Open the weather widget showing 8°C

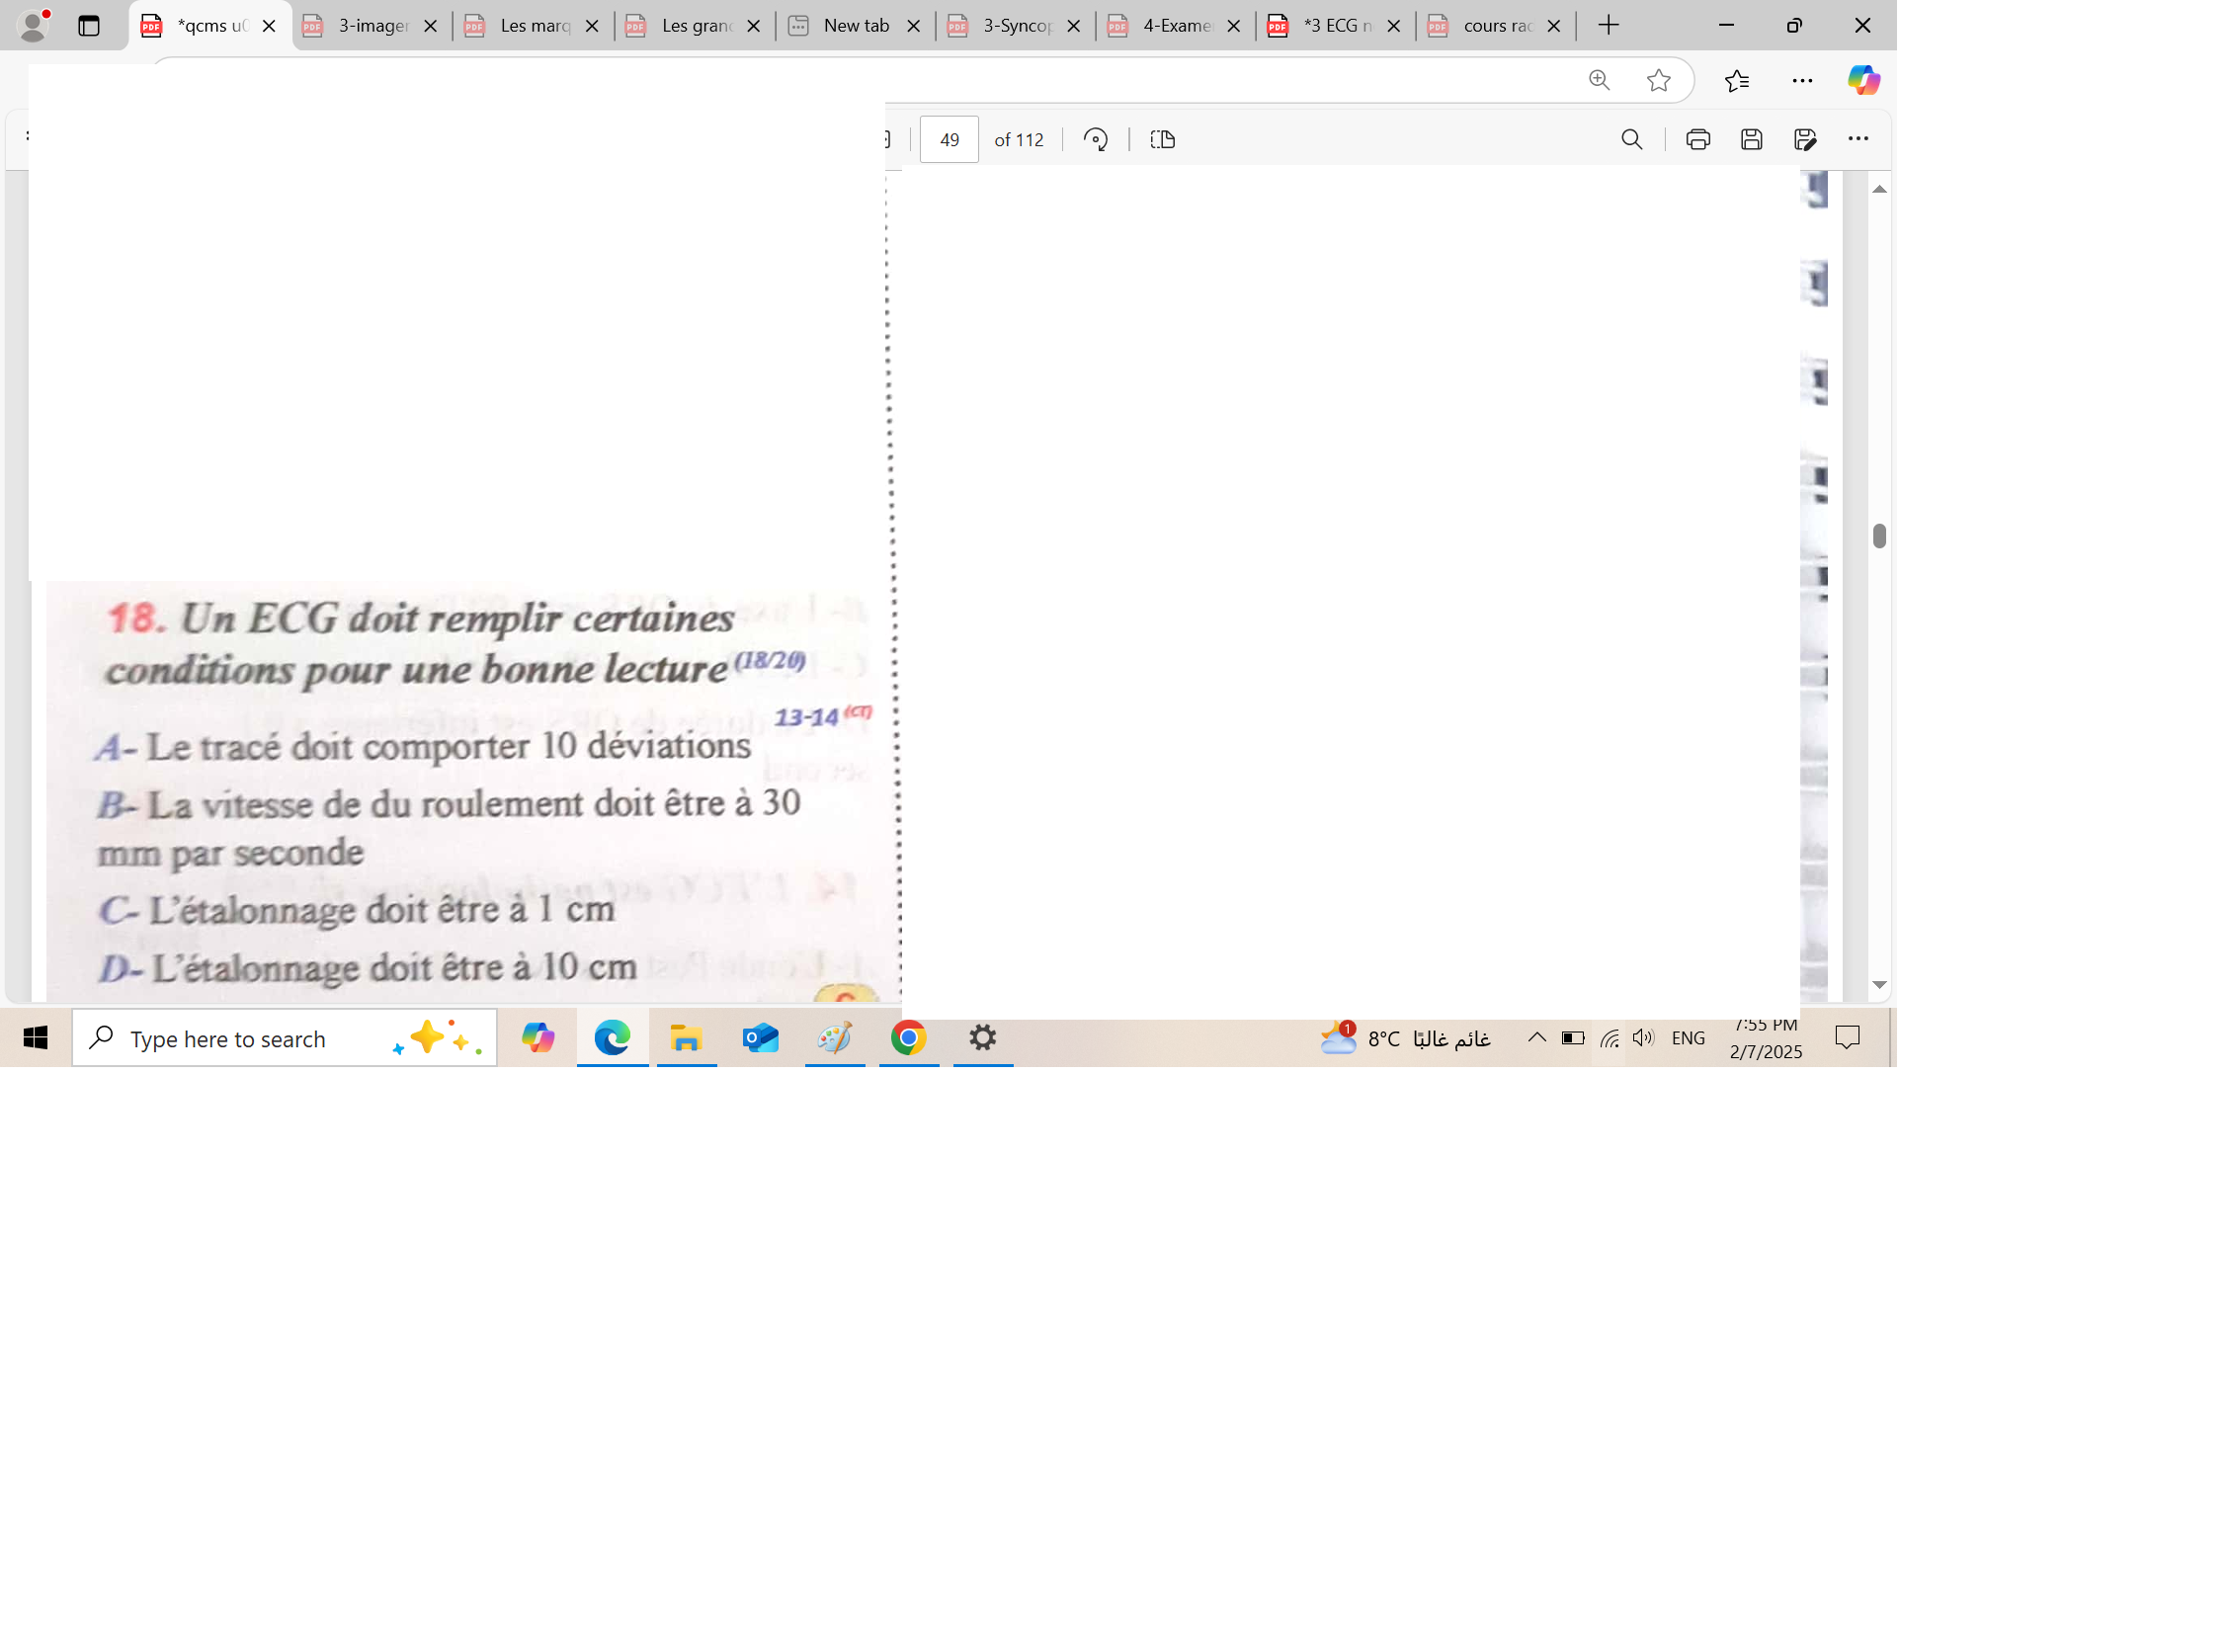[x=1405, y=1038]
